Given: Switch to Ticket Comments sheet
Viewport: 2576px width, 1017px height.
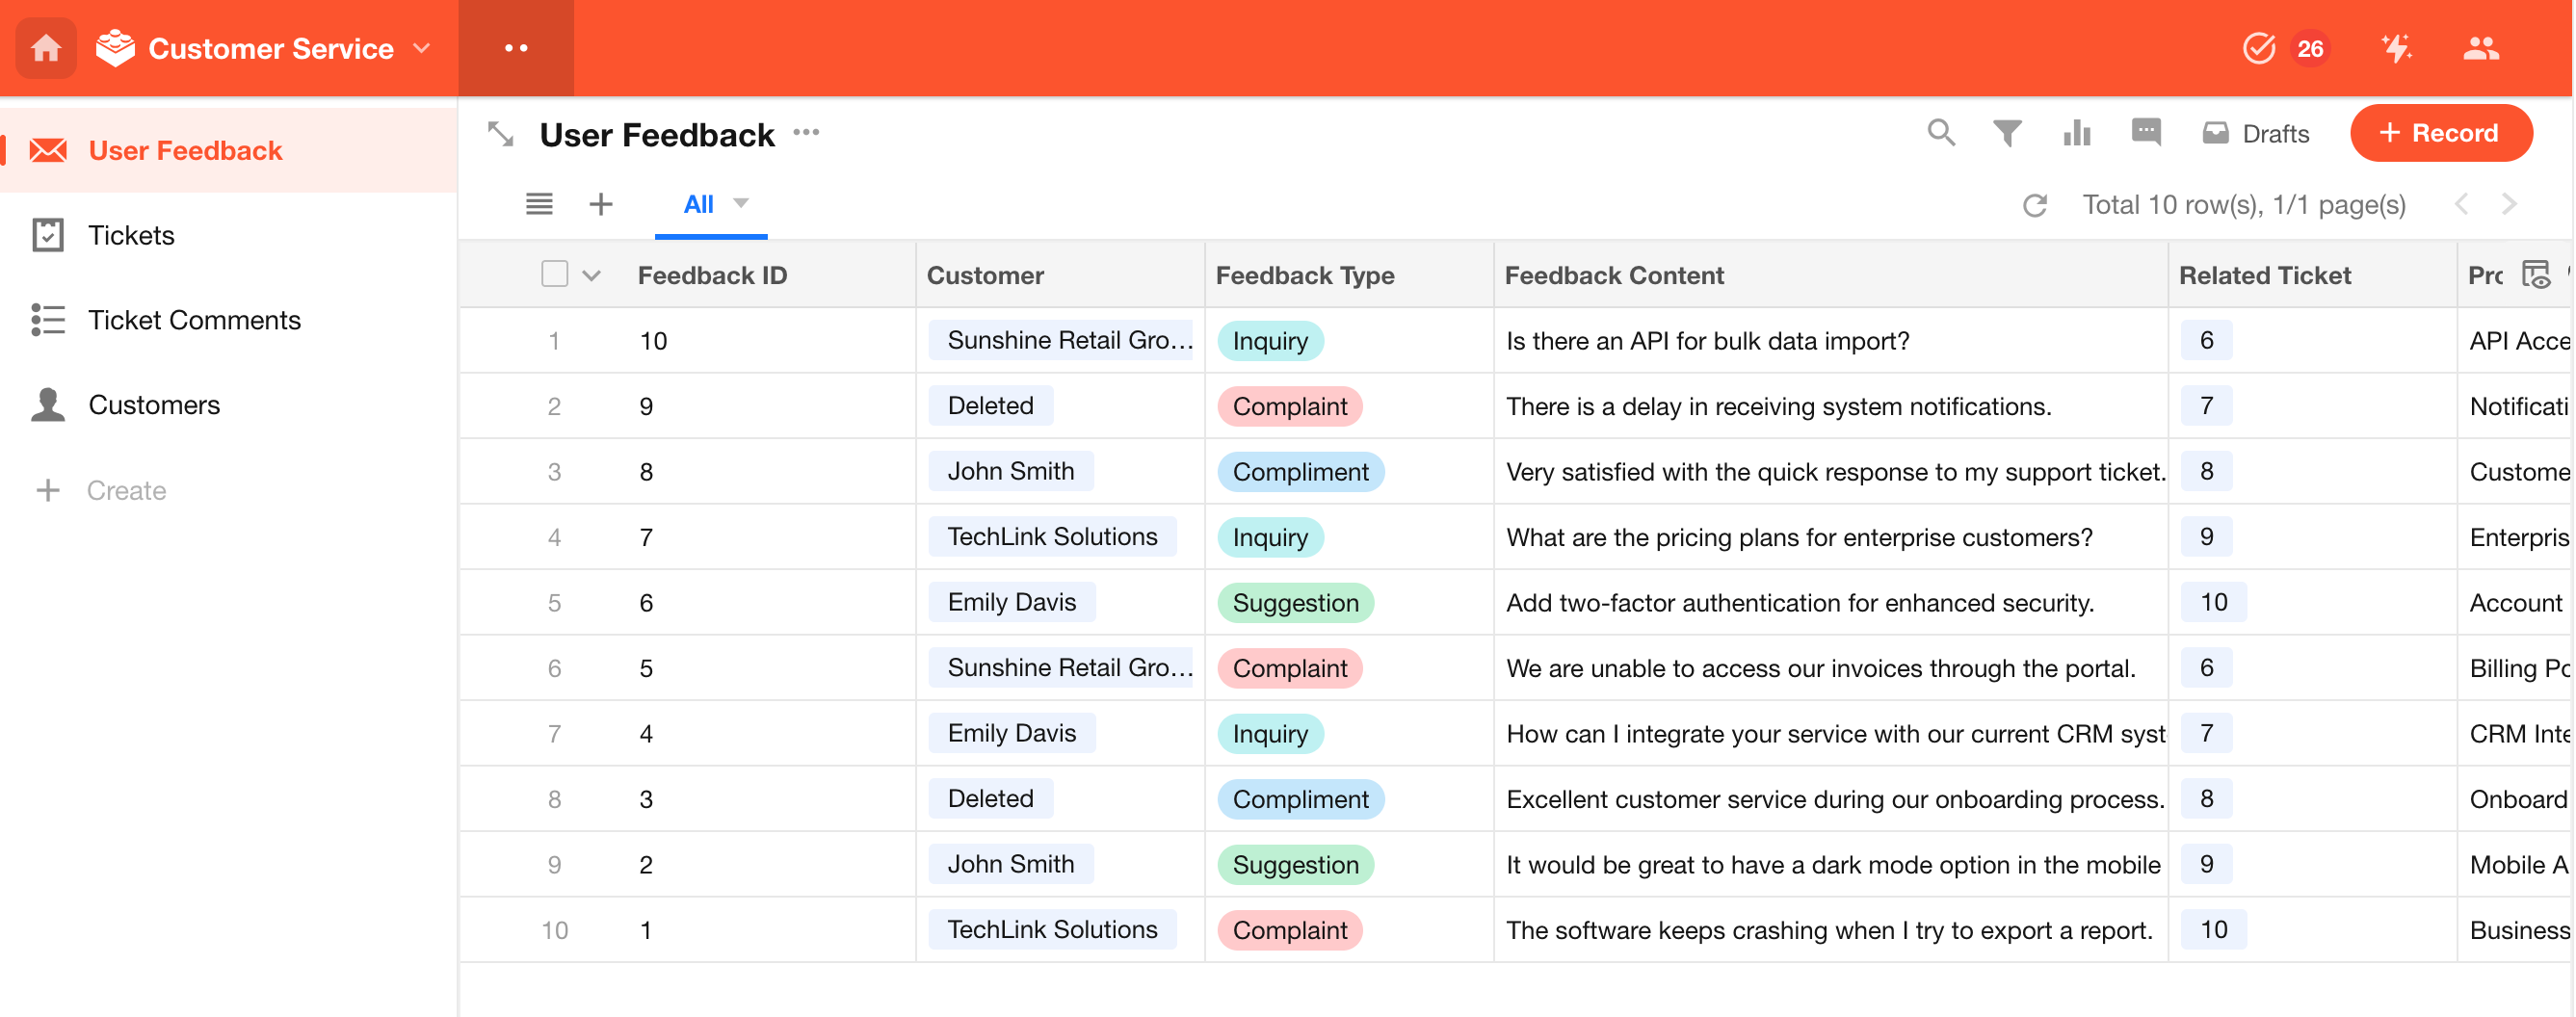Looking at the screenshot, I should pyautogui.click(x=194, y=320).
